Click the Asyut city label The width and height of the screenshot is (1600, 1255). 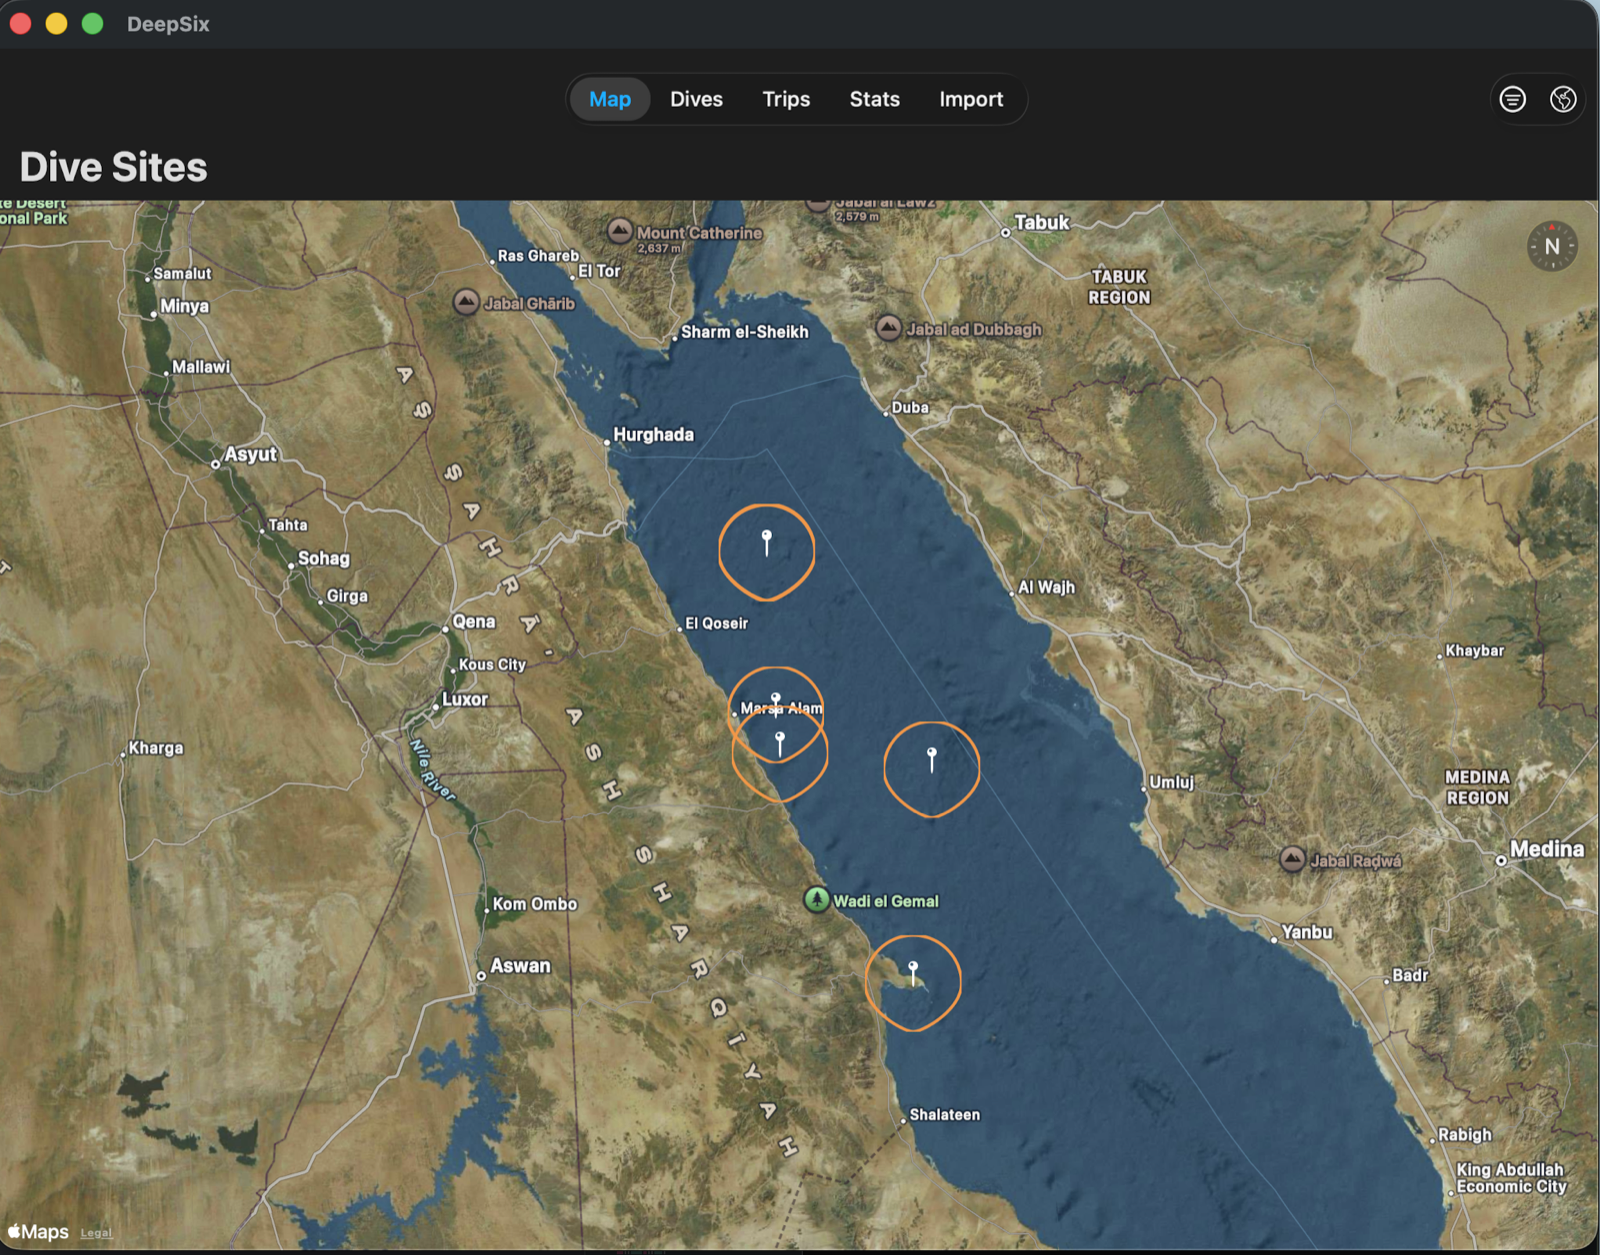tap(250, 454)
